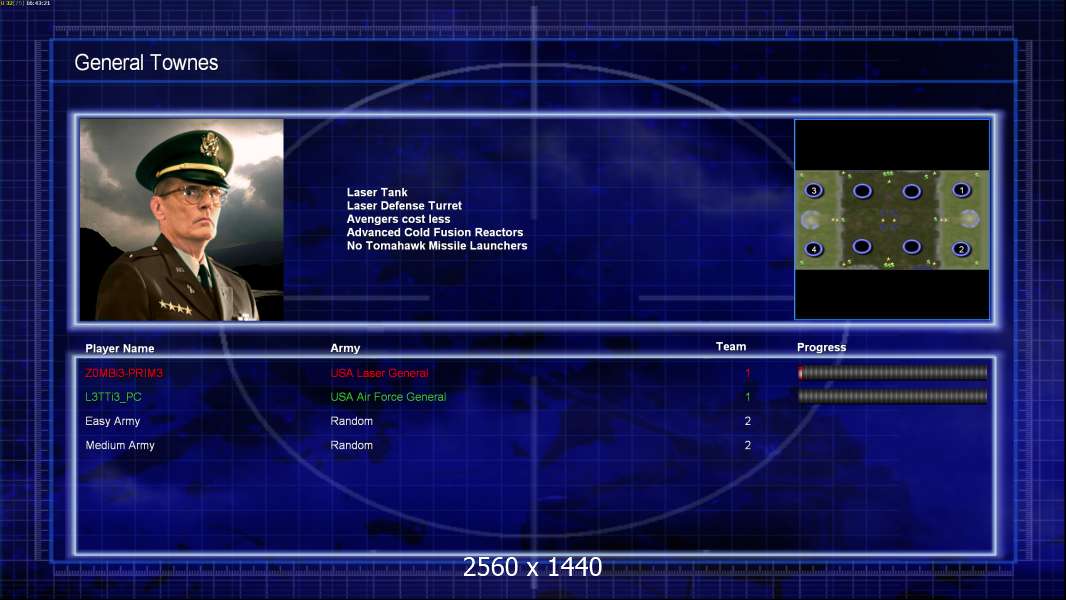Click team number in Z0MBI3-PRIM3 row

747,373
